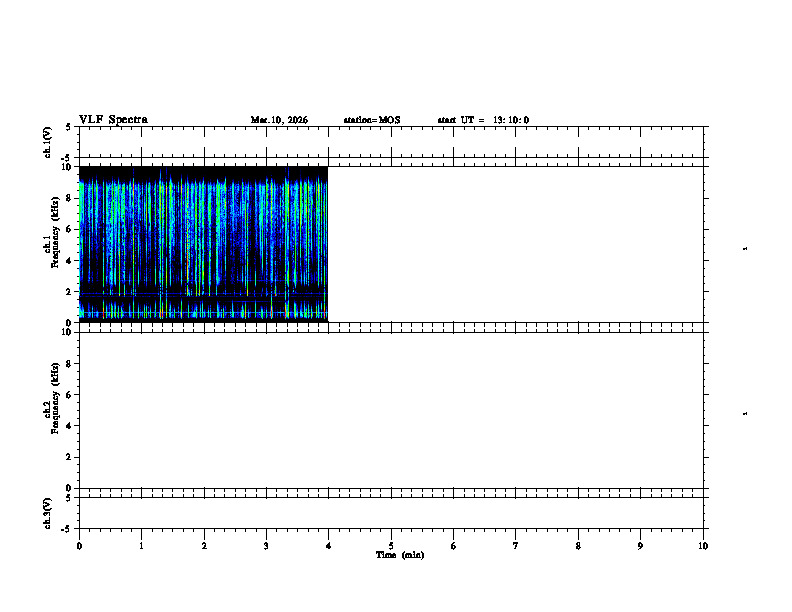Screen dimensions: 792x612
Task: Click the "5" tick on the ch.1(V) axis
Action: tap(69, 127)
